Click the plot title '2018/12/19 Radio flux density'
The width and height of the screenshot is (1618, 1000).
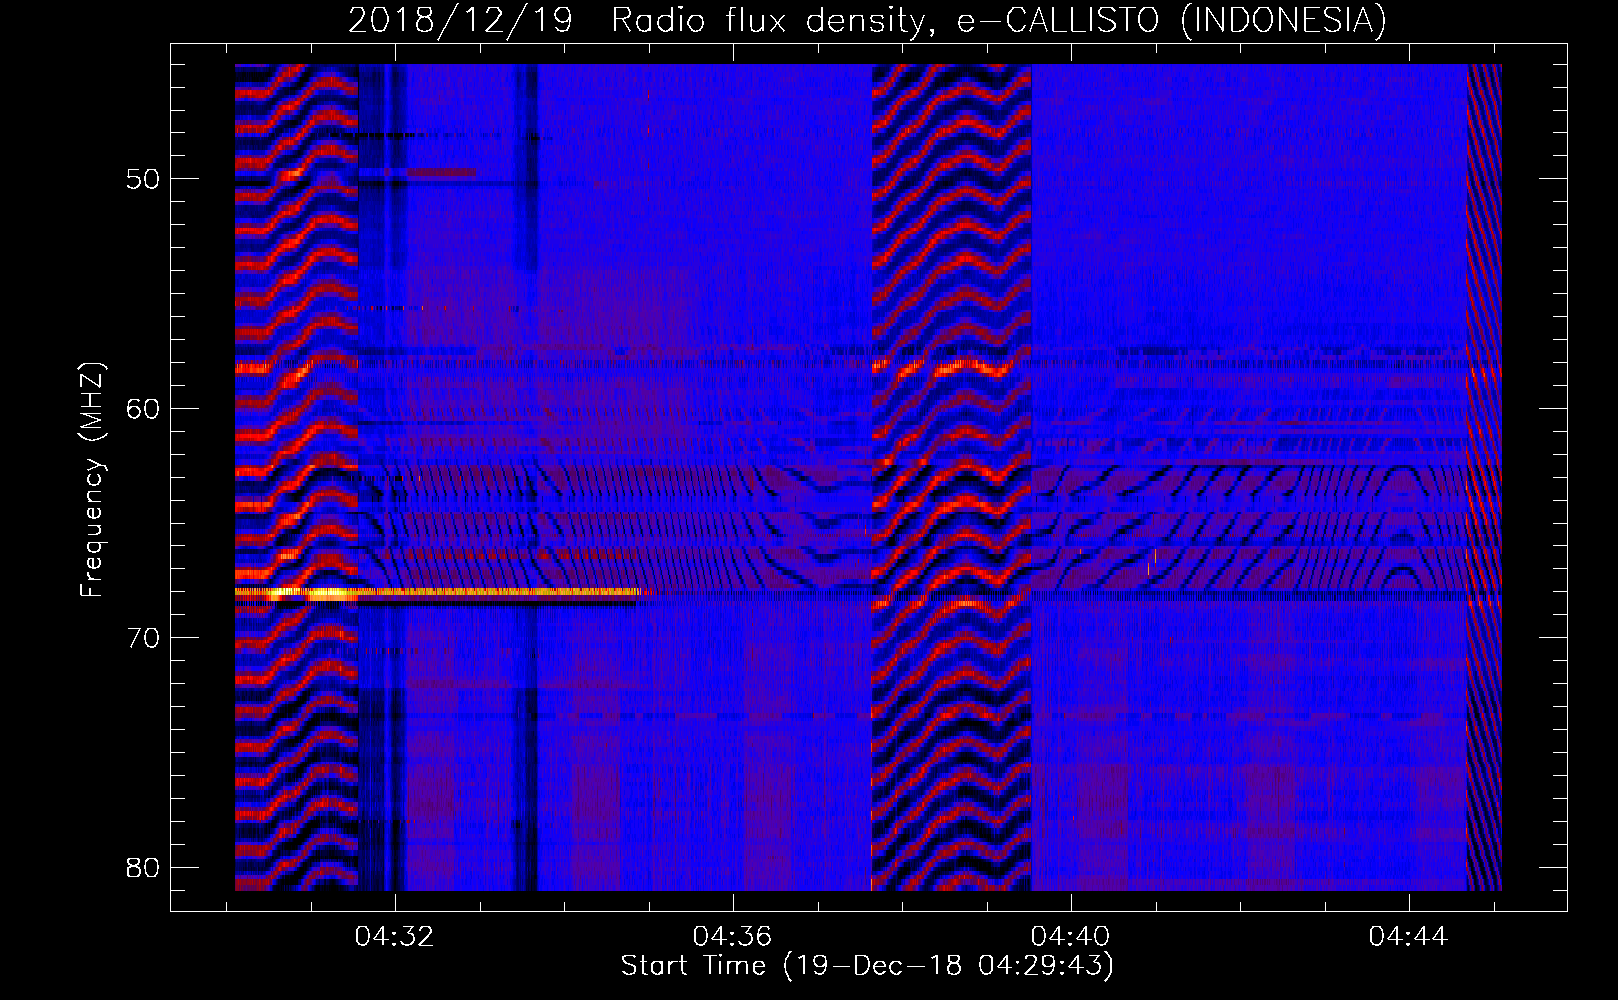click(x=867, y=20)
